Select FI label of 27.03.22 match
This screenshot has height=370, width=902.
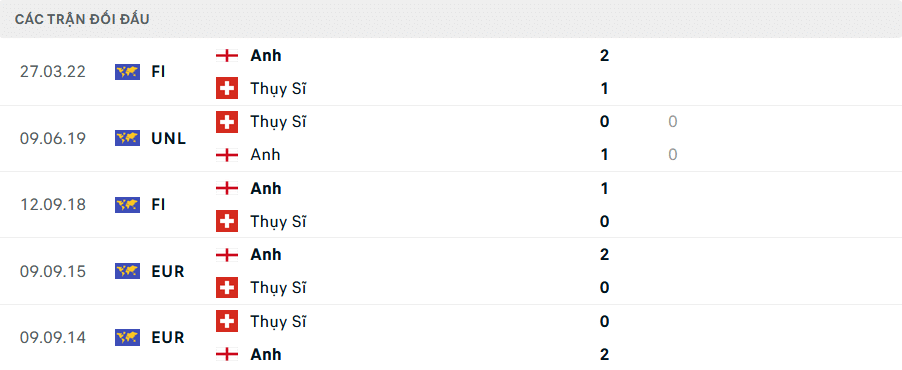tap(159, 72)
